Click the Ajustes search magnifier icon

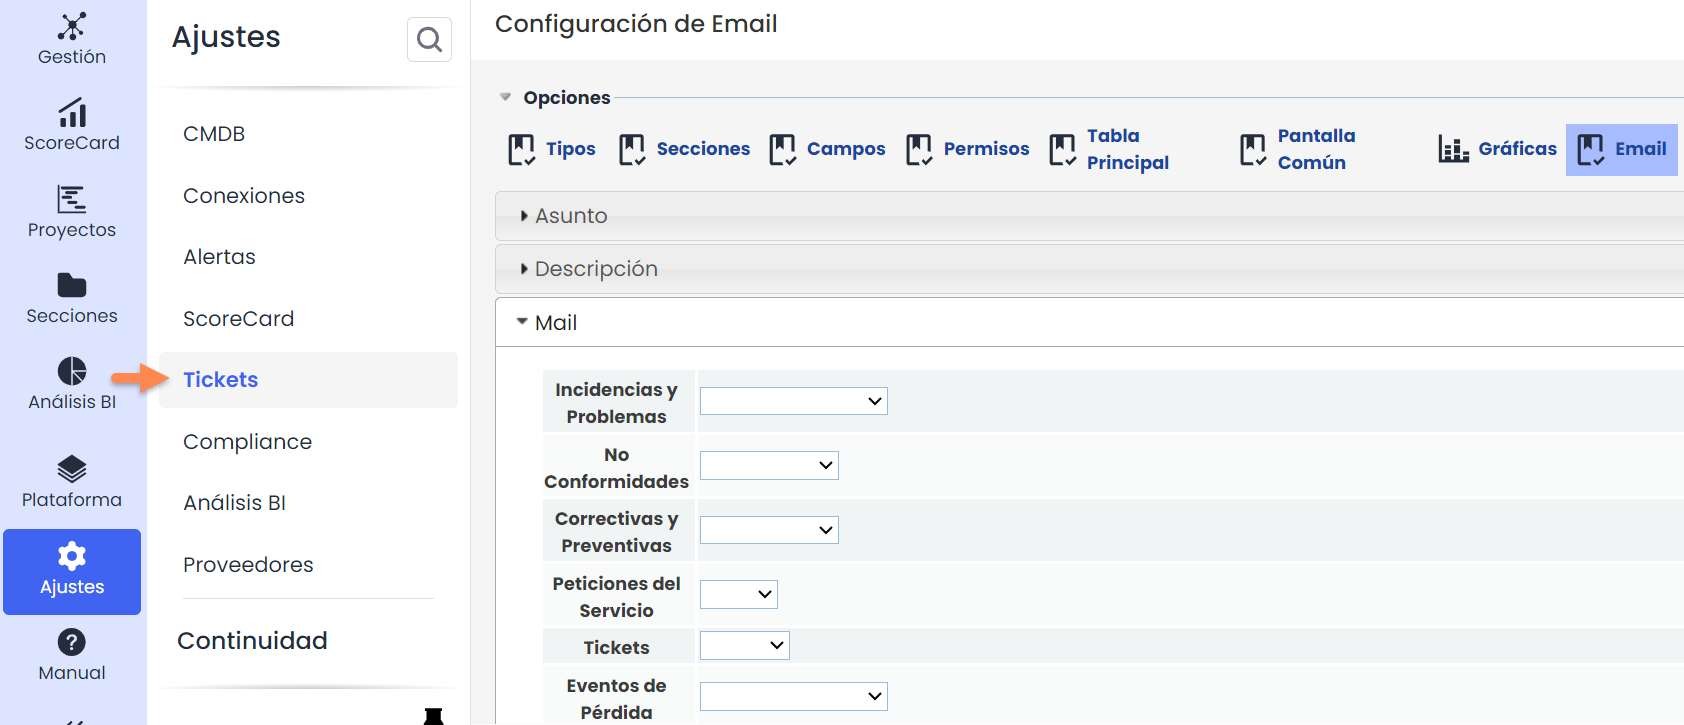pos(429,40)
